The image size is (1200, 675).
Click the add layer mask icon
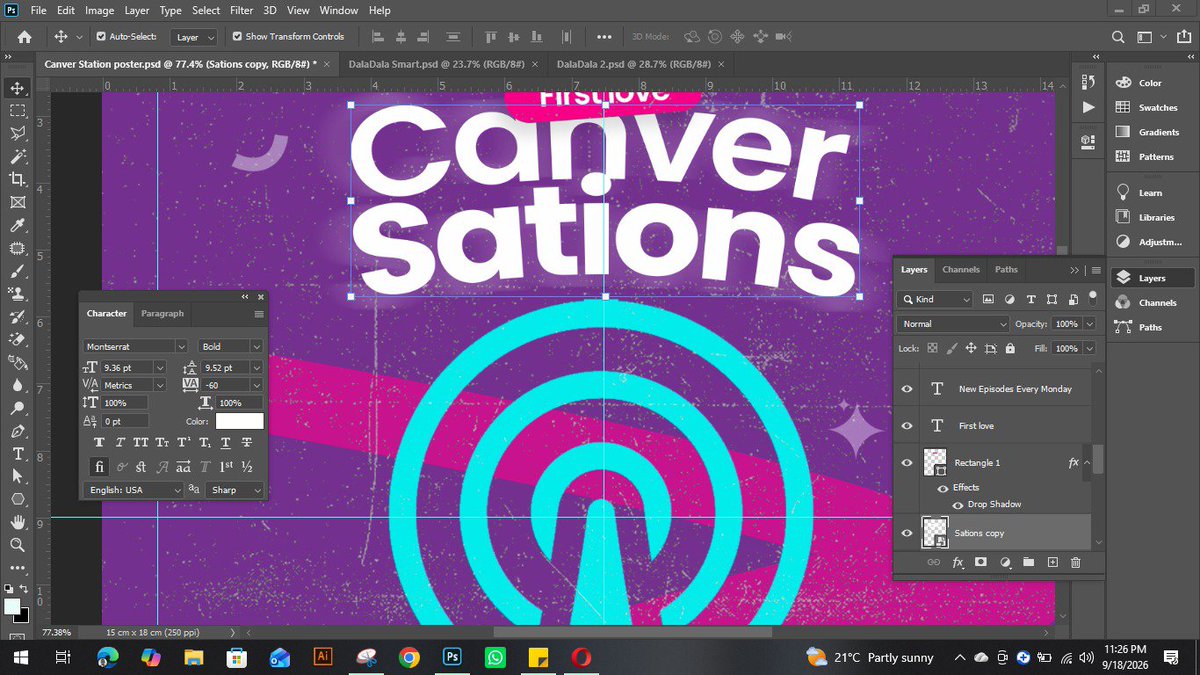click(980, 563)
